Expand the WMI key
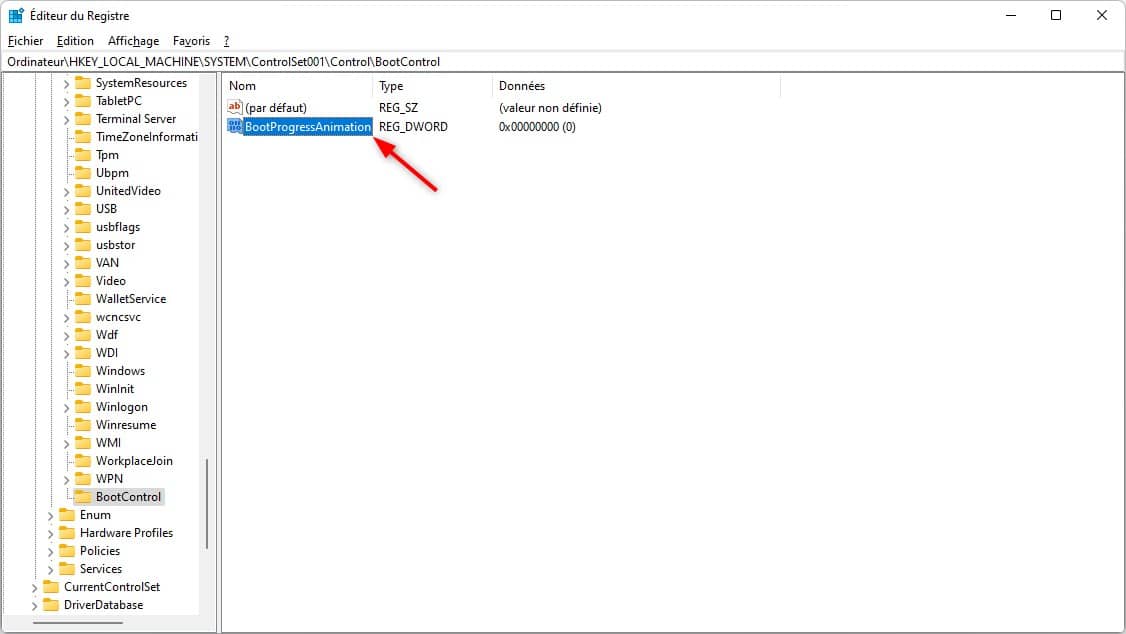1126x634 pixels. (66, 444)
